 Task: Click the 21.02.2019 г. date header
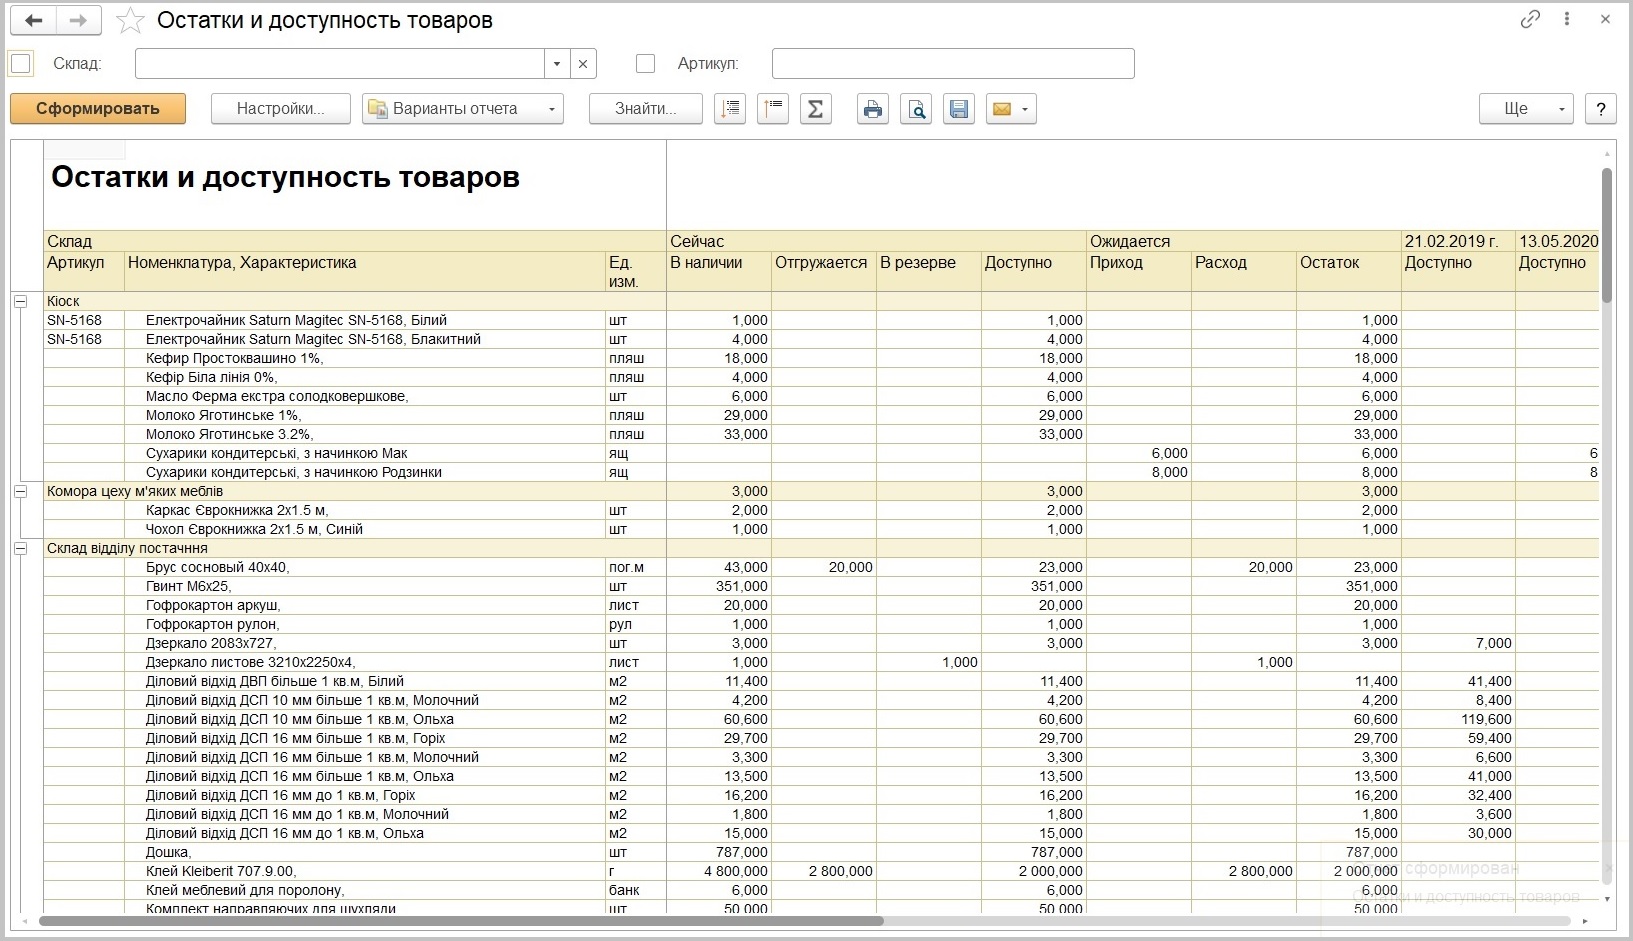[x=1458, y=241]
